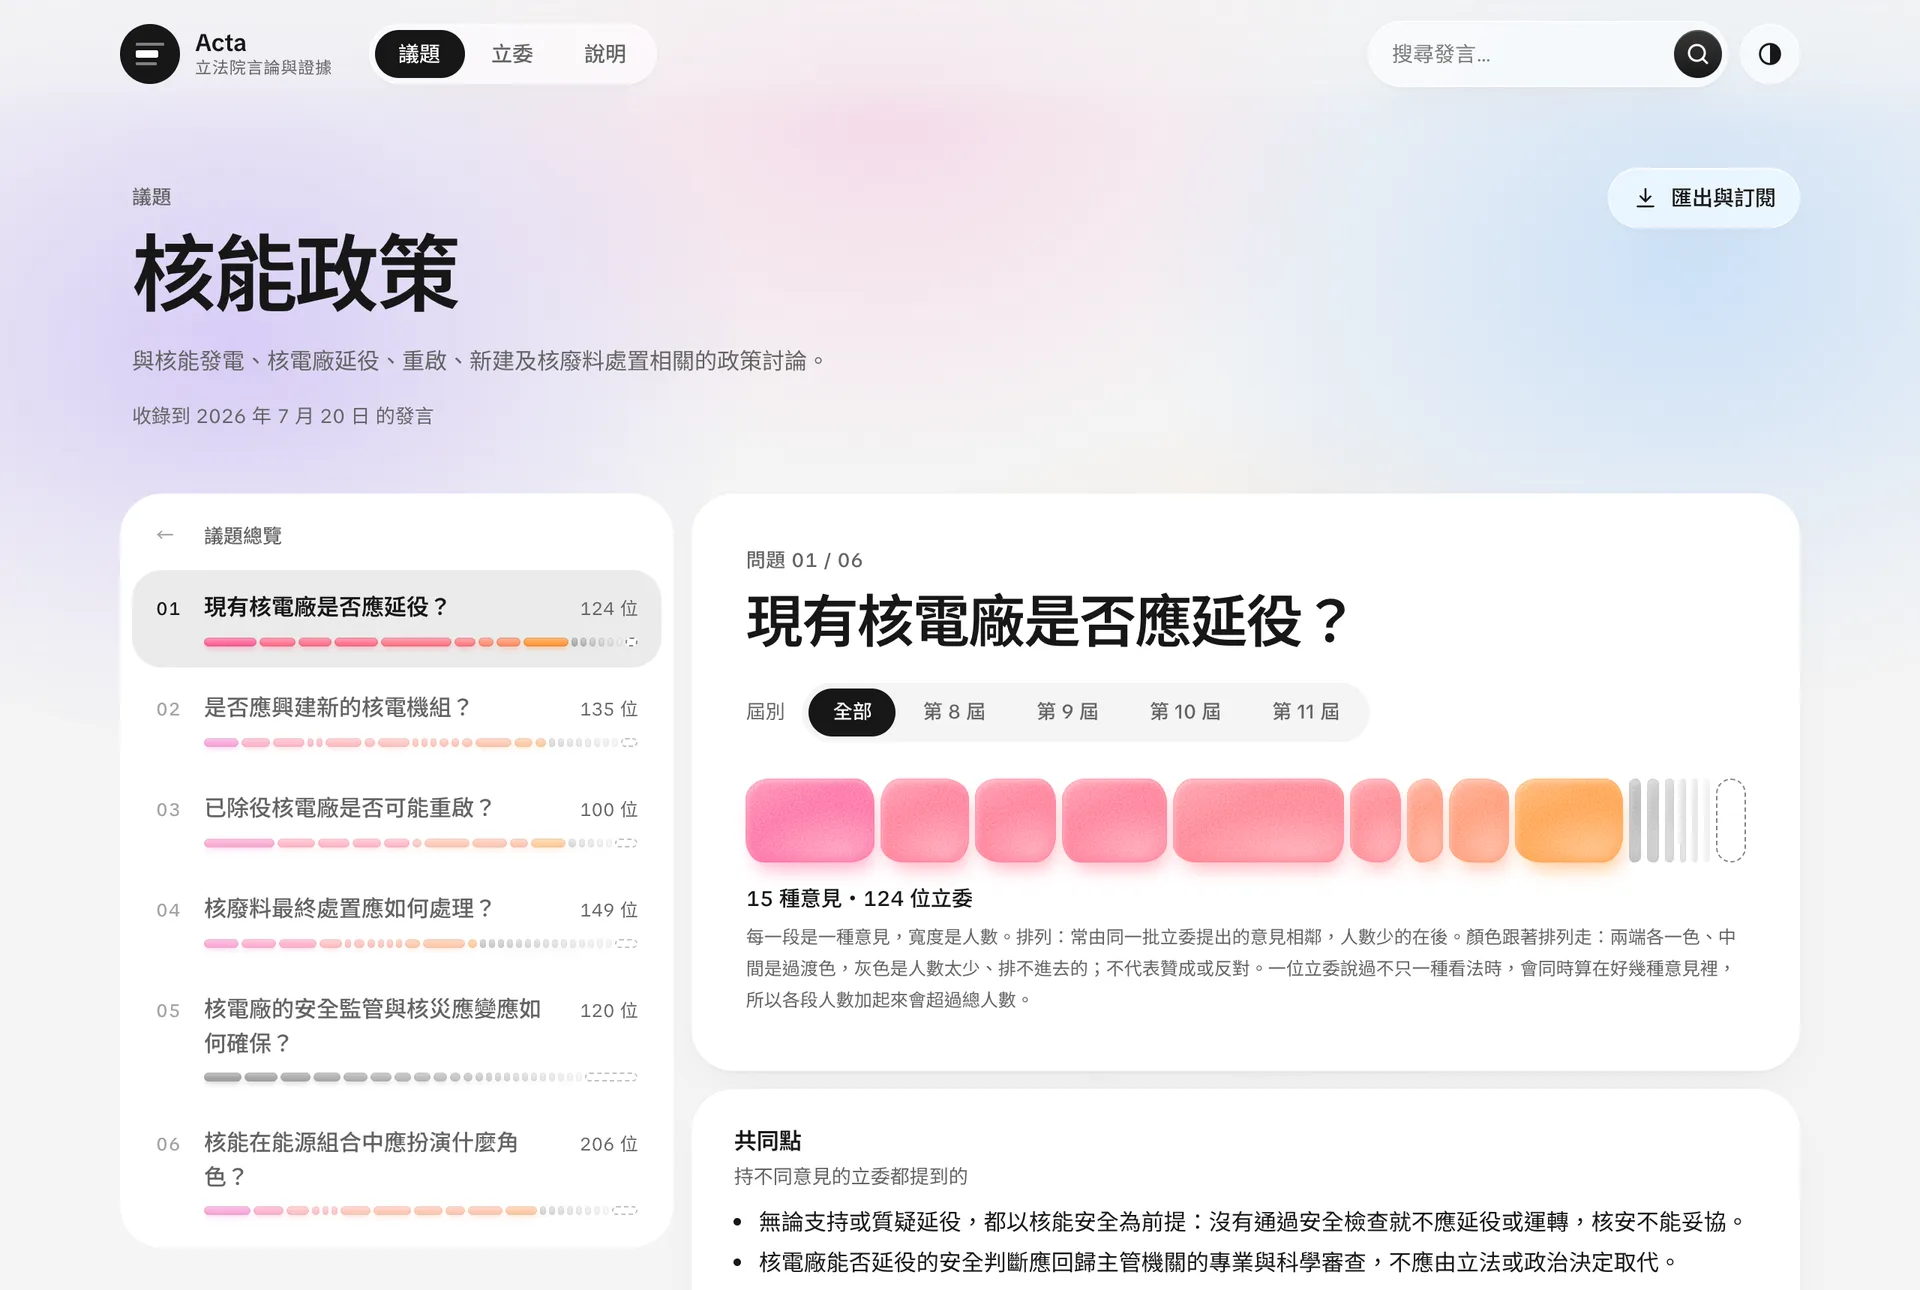Select question 06 核能在能源組合中應扮演什麼角色
1920x1290 pixels.
point(397,1170)
